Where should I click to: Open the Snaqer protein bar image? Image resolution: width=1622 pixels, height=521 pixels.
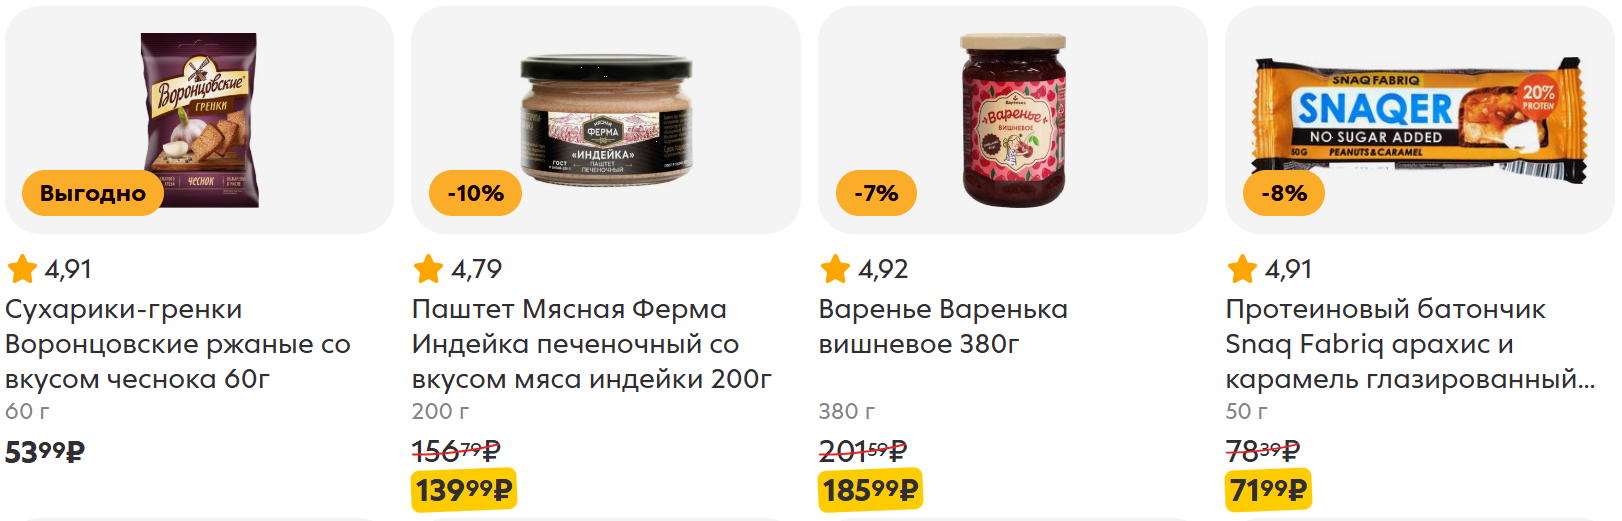coord(1420,120)
